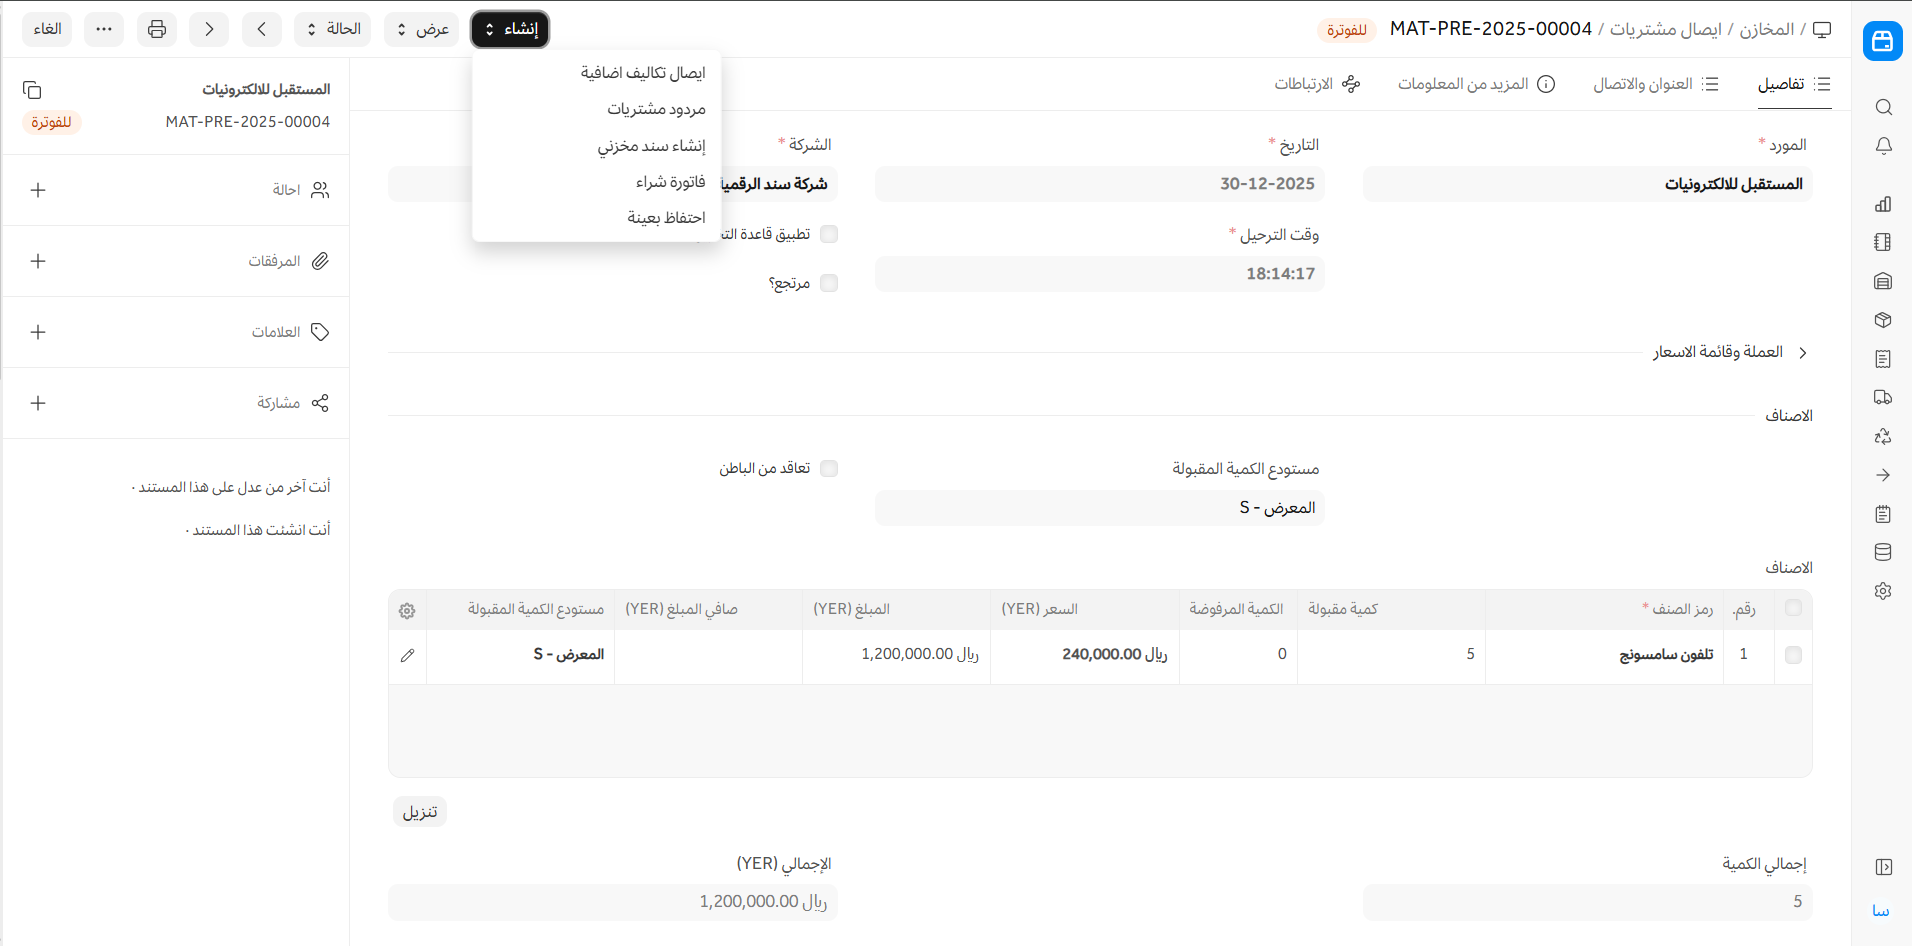Image resolution: width=1912 pixels, height=946 pixels.
Task: Select row 1 checkbox in items table
Action: (1793, 655)
